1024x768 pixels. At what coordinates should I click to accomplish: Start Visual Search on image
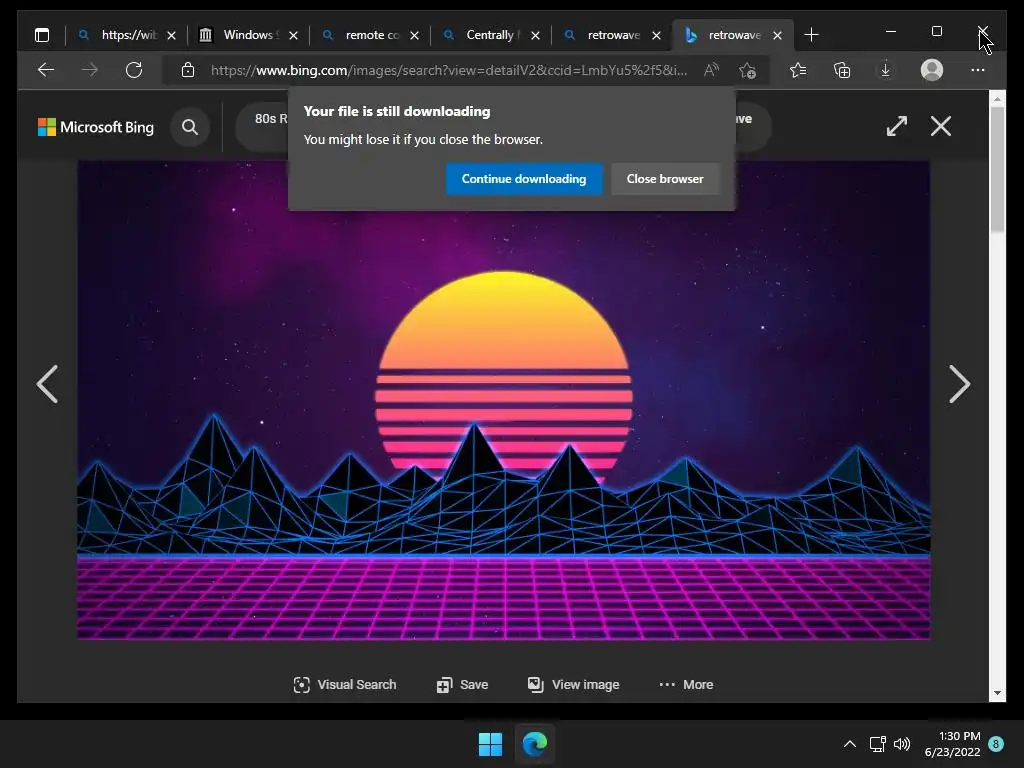click(x=345, y=684)
